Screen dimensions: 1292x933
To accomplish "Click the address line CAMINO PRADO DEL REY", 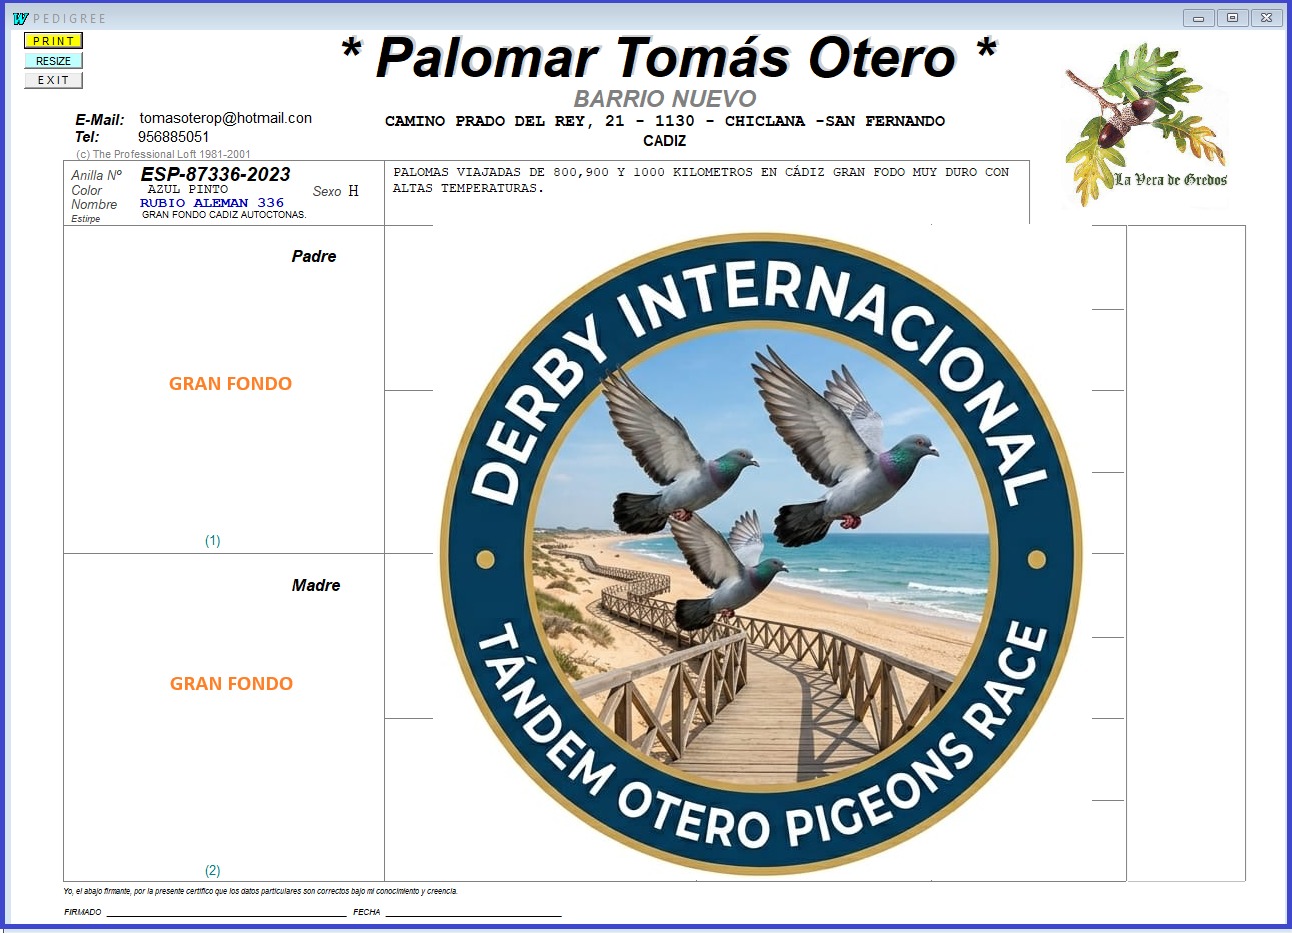I will pyautogui.click(x=665, y=121).
